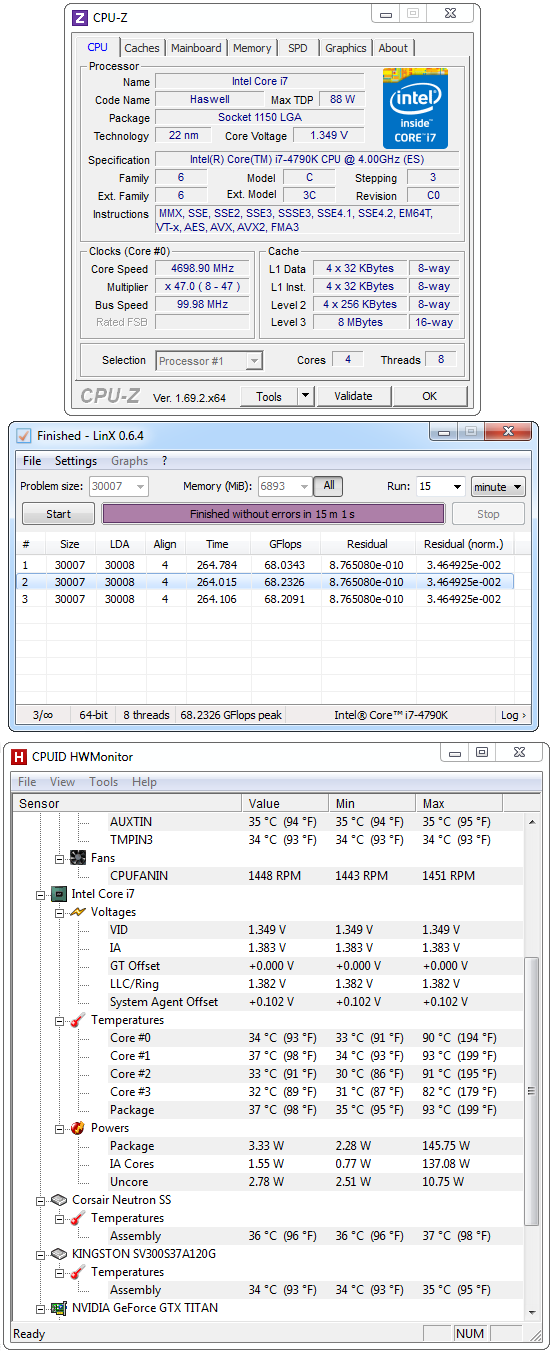The height and width of the screenshot is (1351, 551).
Task: Click the HWMonitor scrollbar down arrow
Action: [532, 1312]
